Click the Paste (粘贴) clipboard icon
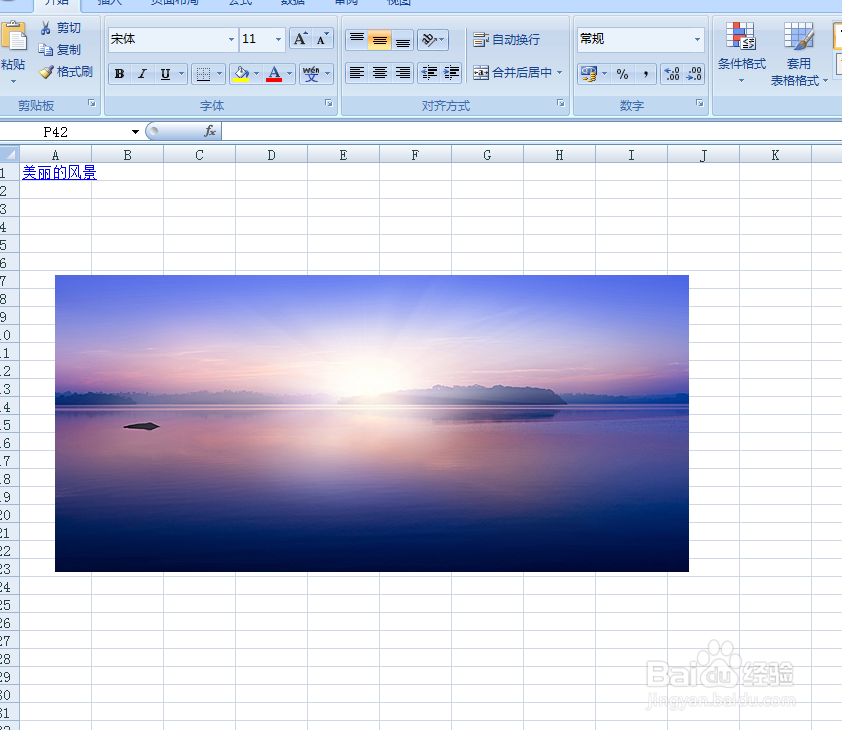 point(14,38)
